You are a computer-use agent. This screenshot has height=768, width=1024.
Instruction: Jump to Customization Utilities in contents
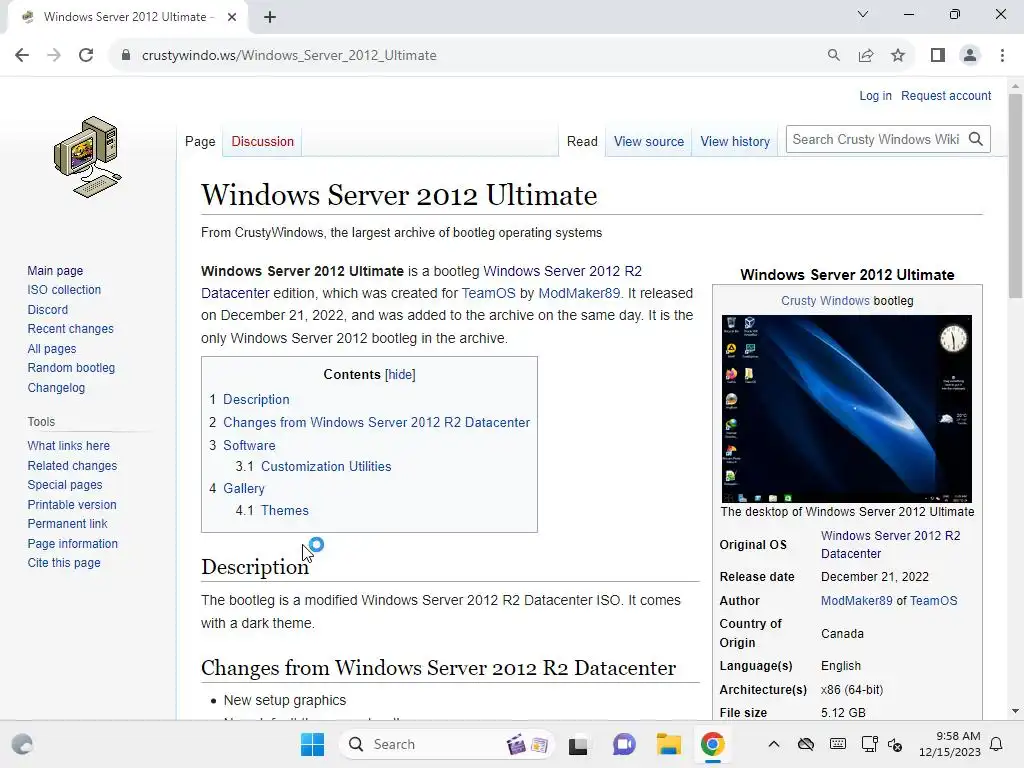coord(326,467)
